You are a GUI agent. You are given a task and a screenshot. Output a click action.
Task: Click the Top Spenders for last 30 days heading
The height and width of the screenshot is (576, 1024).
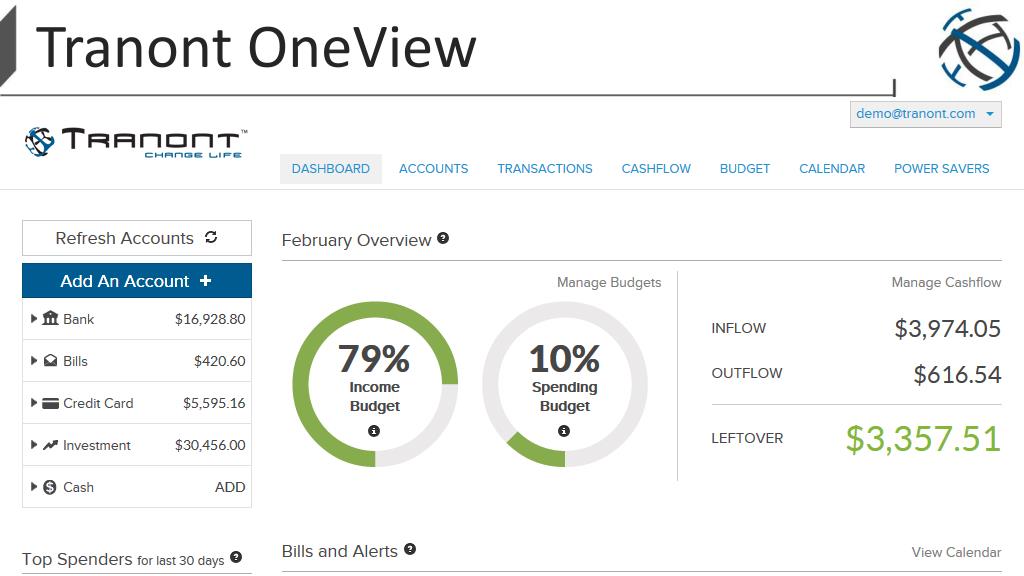(123, 560)
